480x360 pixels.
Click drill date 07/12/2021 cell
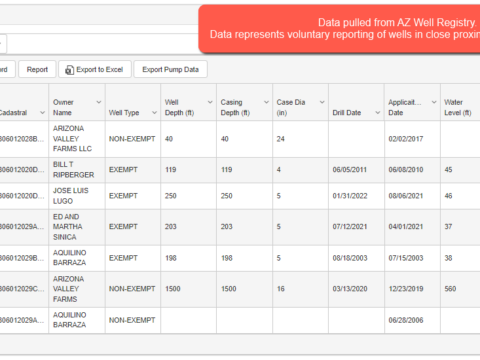point(356,227)
